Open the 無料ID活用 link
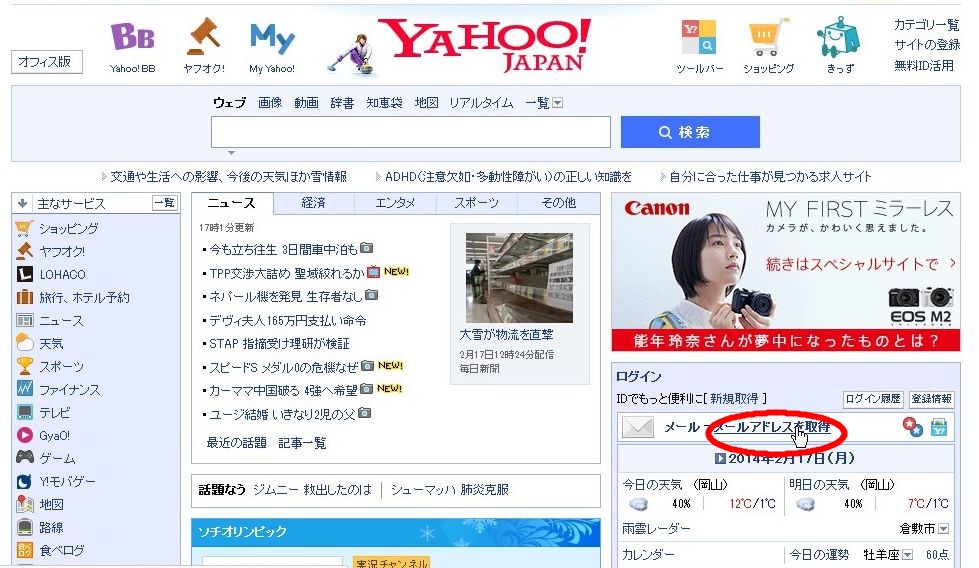This screenshot has height=568, width=979. click(x=923, y=66)
